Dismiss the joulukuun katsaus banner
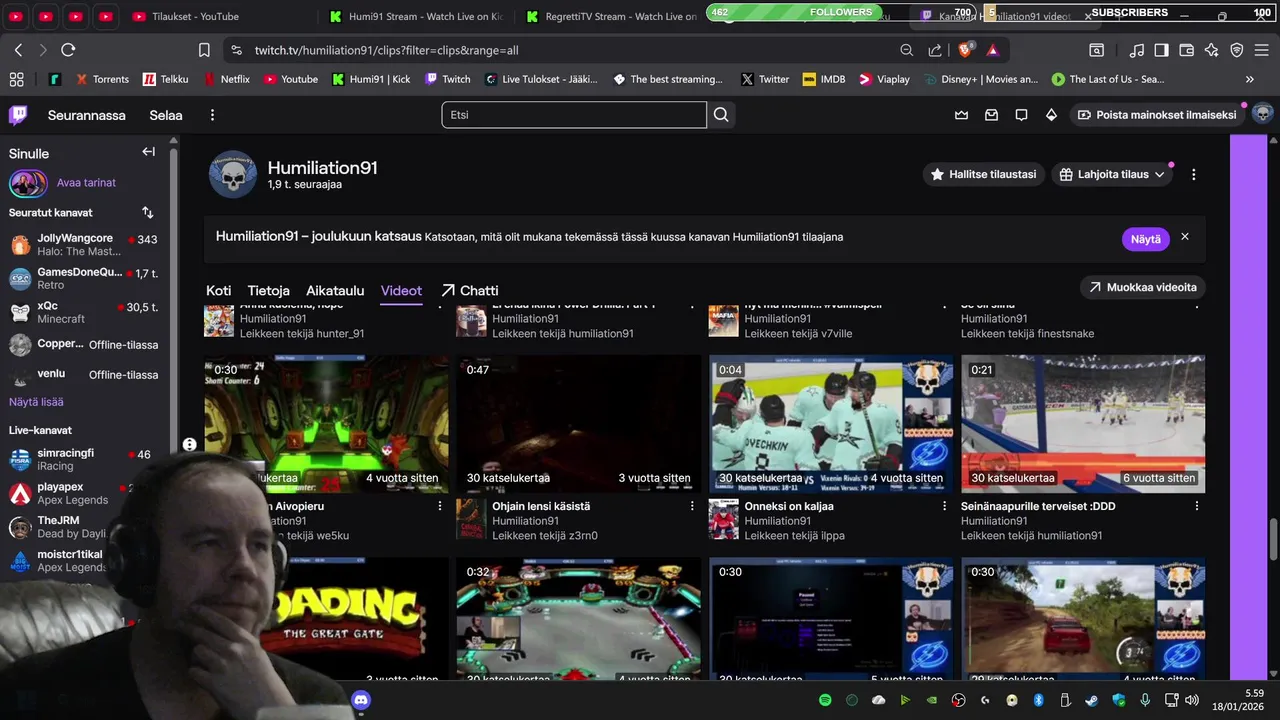 [x=1185, y=237]
